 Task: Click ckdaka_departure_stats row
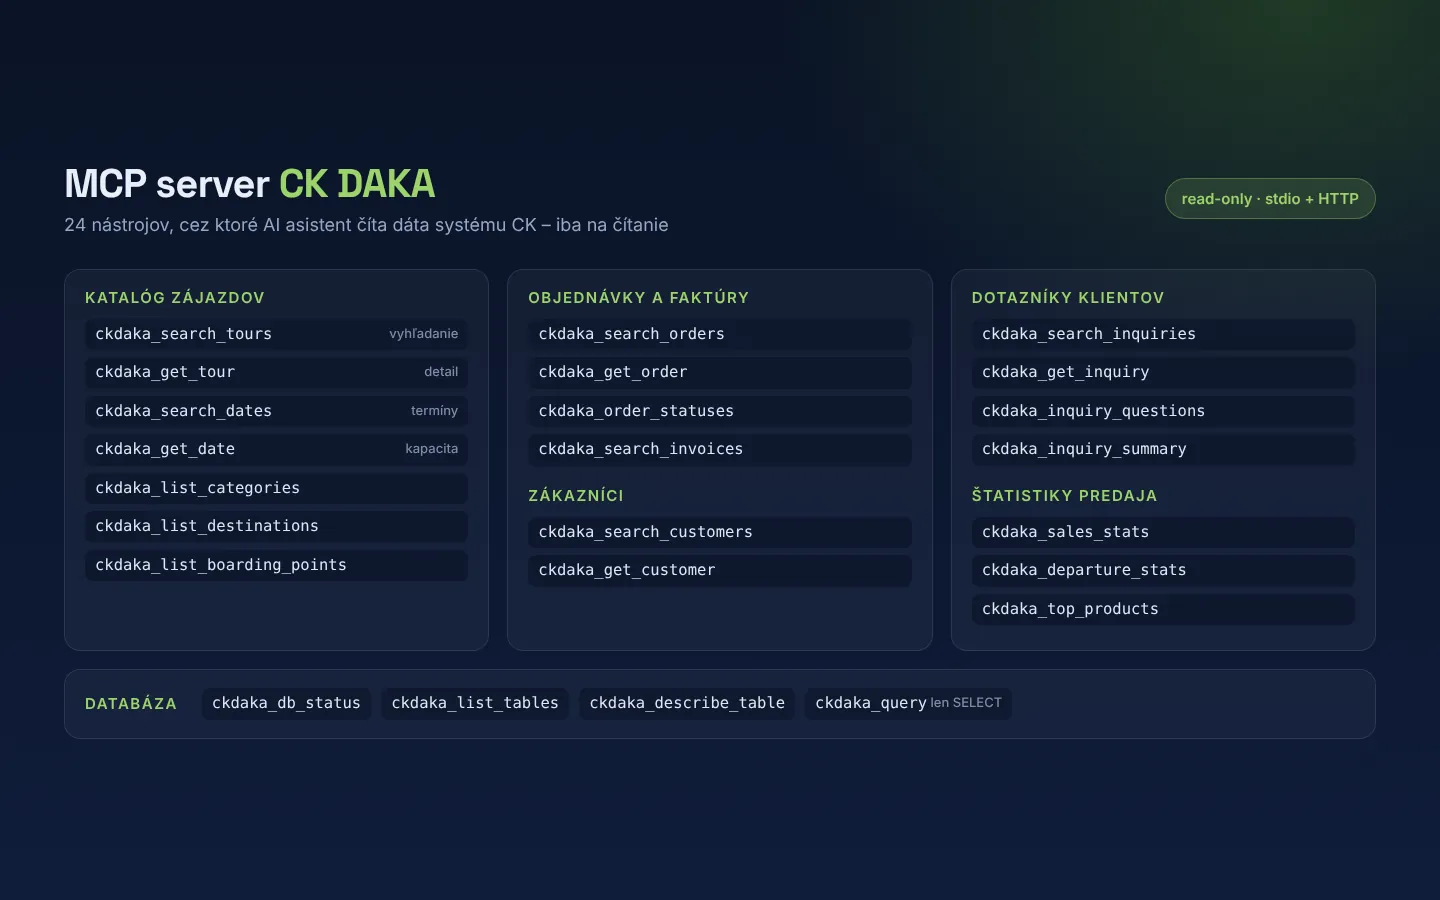(x=1163, y=570)
